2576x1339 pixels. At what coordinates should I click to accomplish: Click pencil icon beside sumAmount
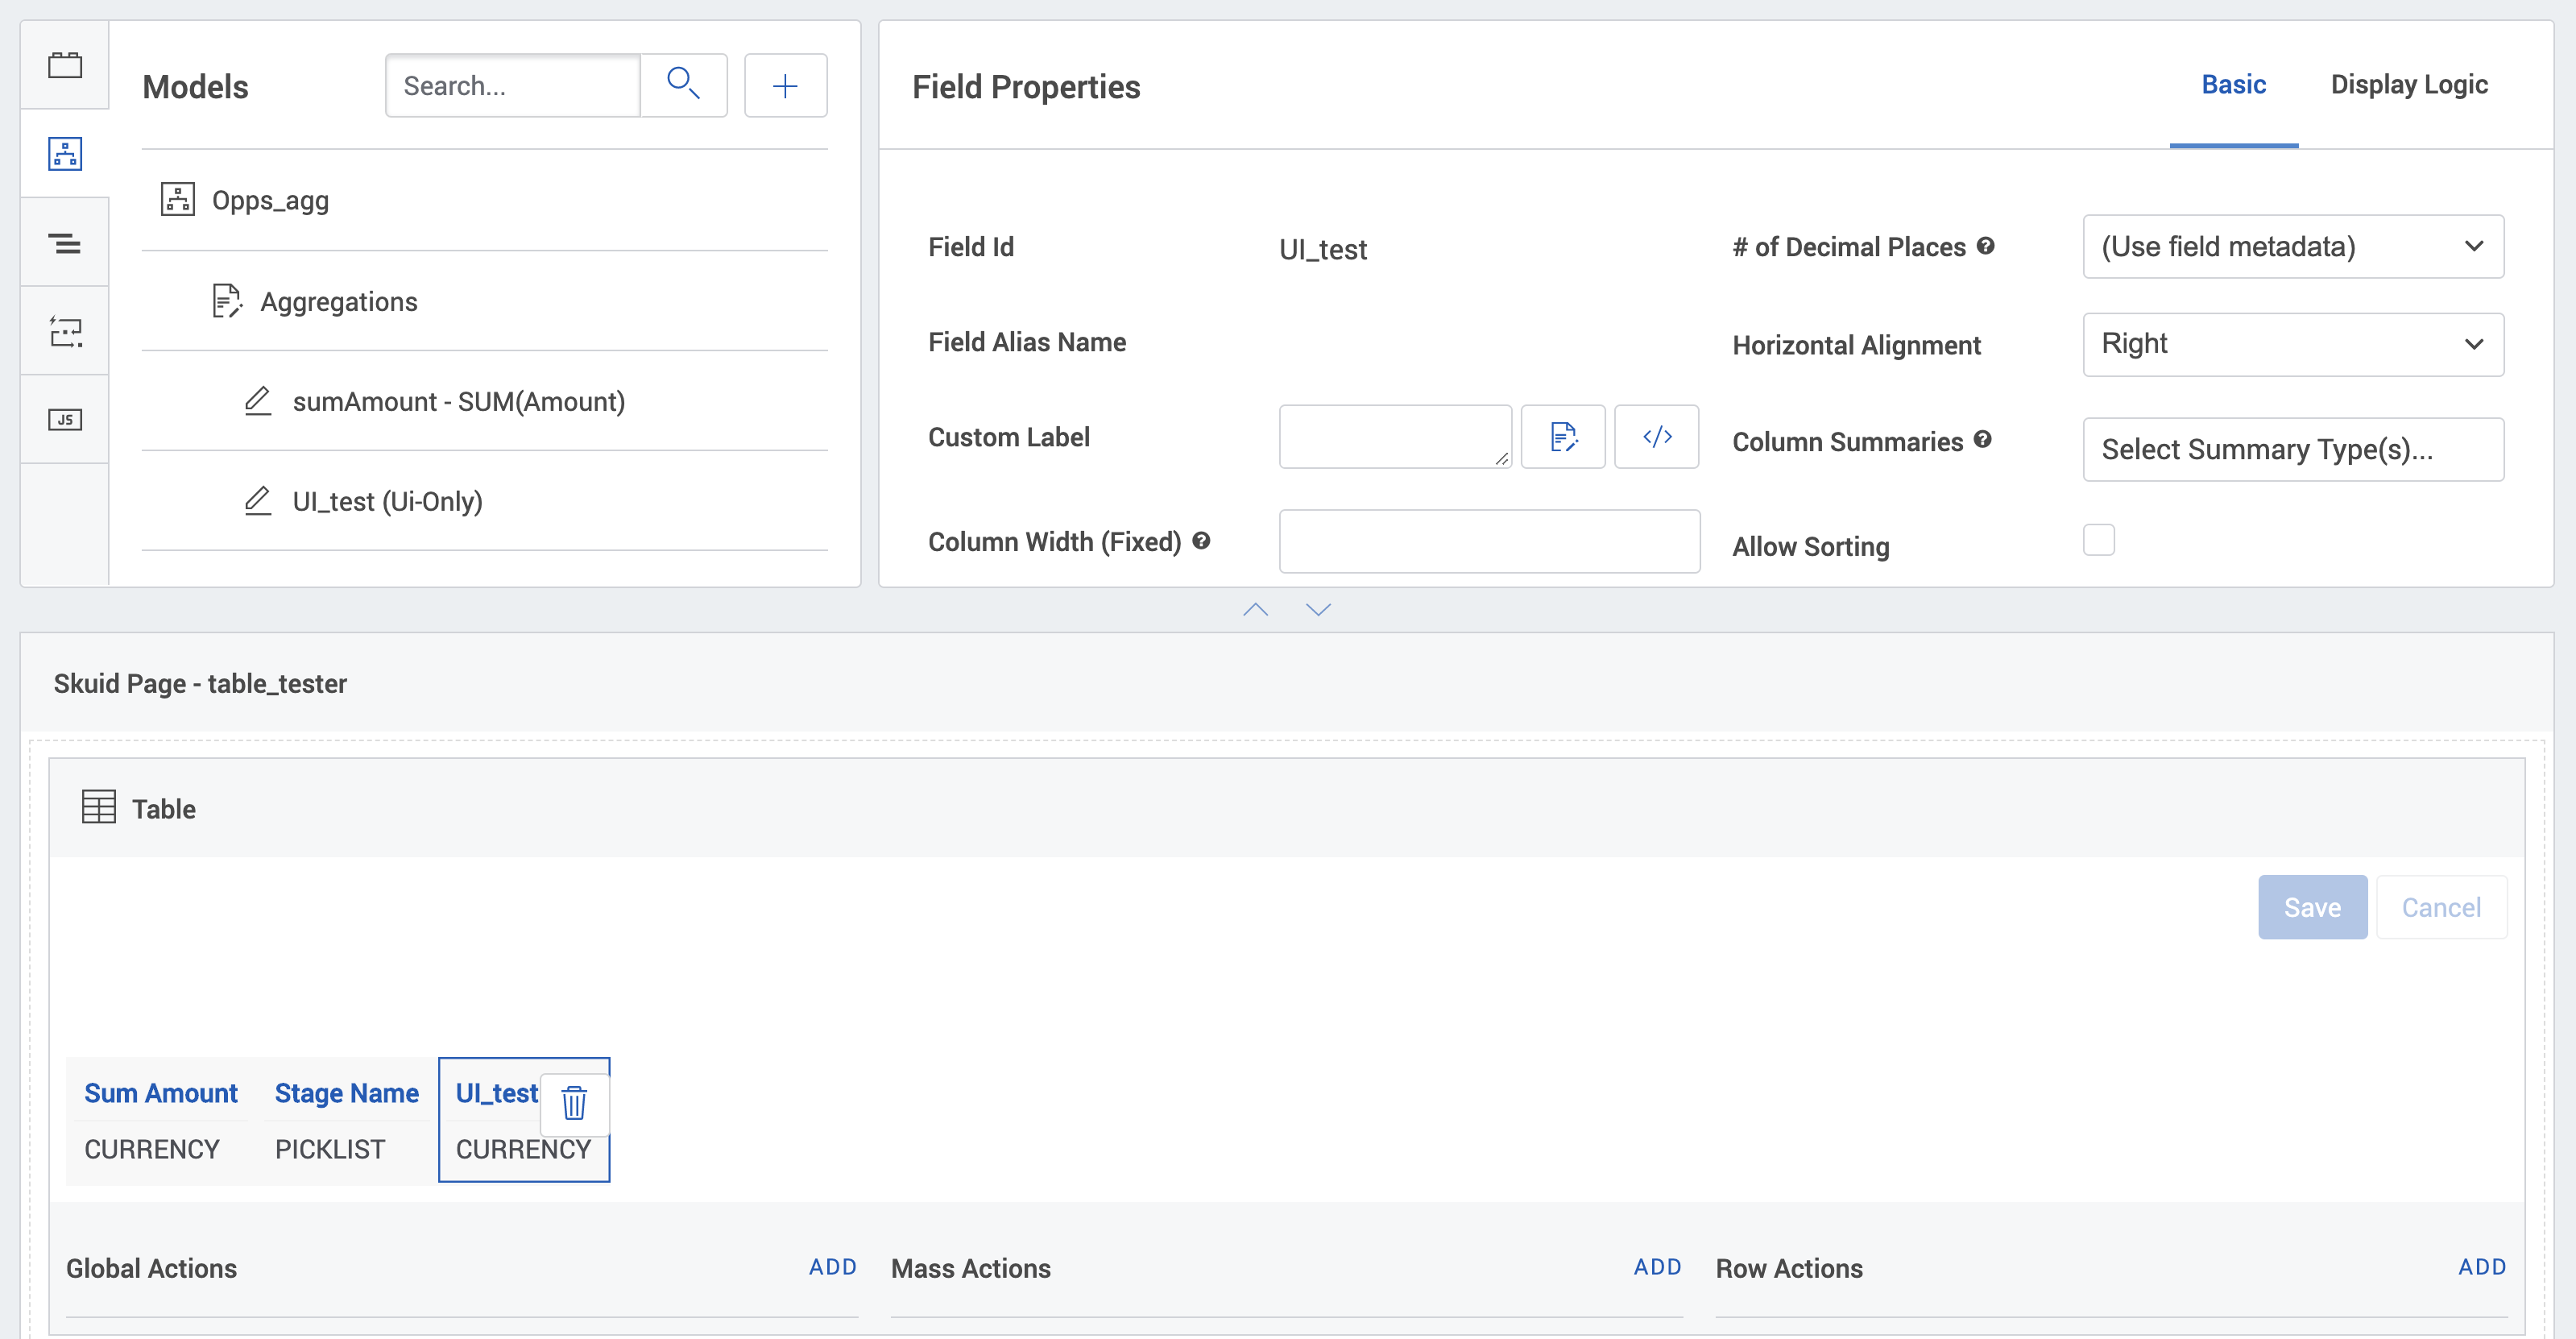(x=258, y=401)
